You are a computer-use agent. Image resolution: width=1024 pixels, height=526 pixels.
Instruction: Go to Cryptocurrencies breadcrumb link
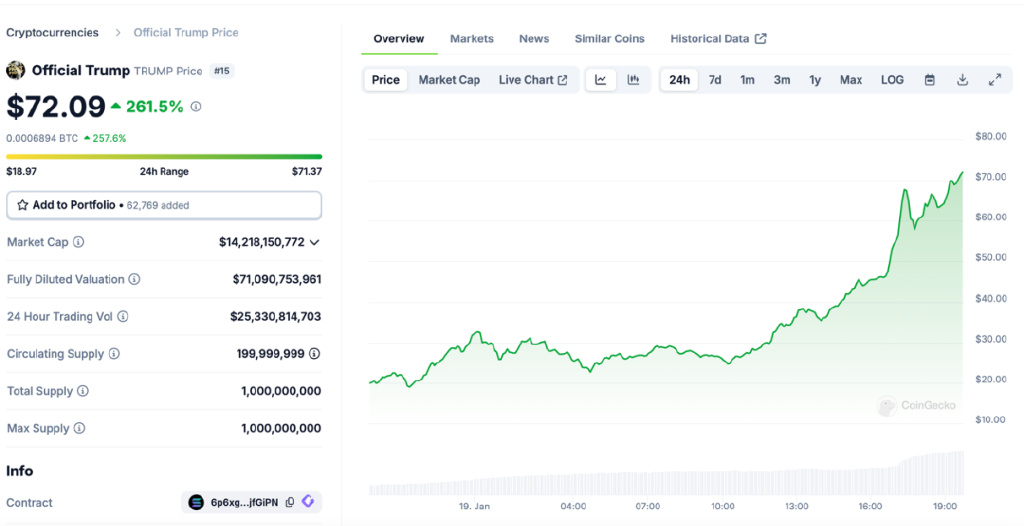(53, 32)
